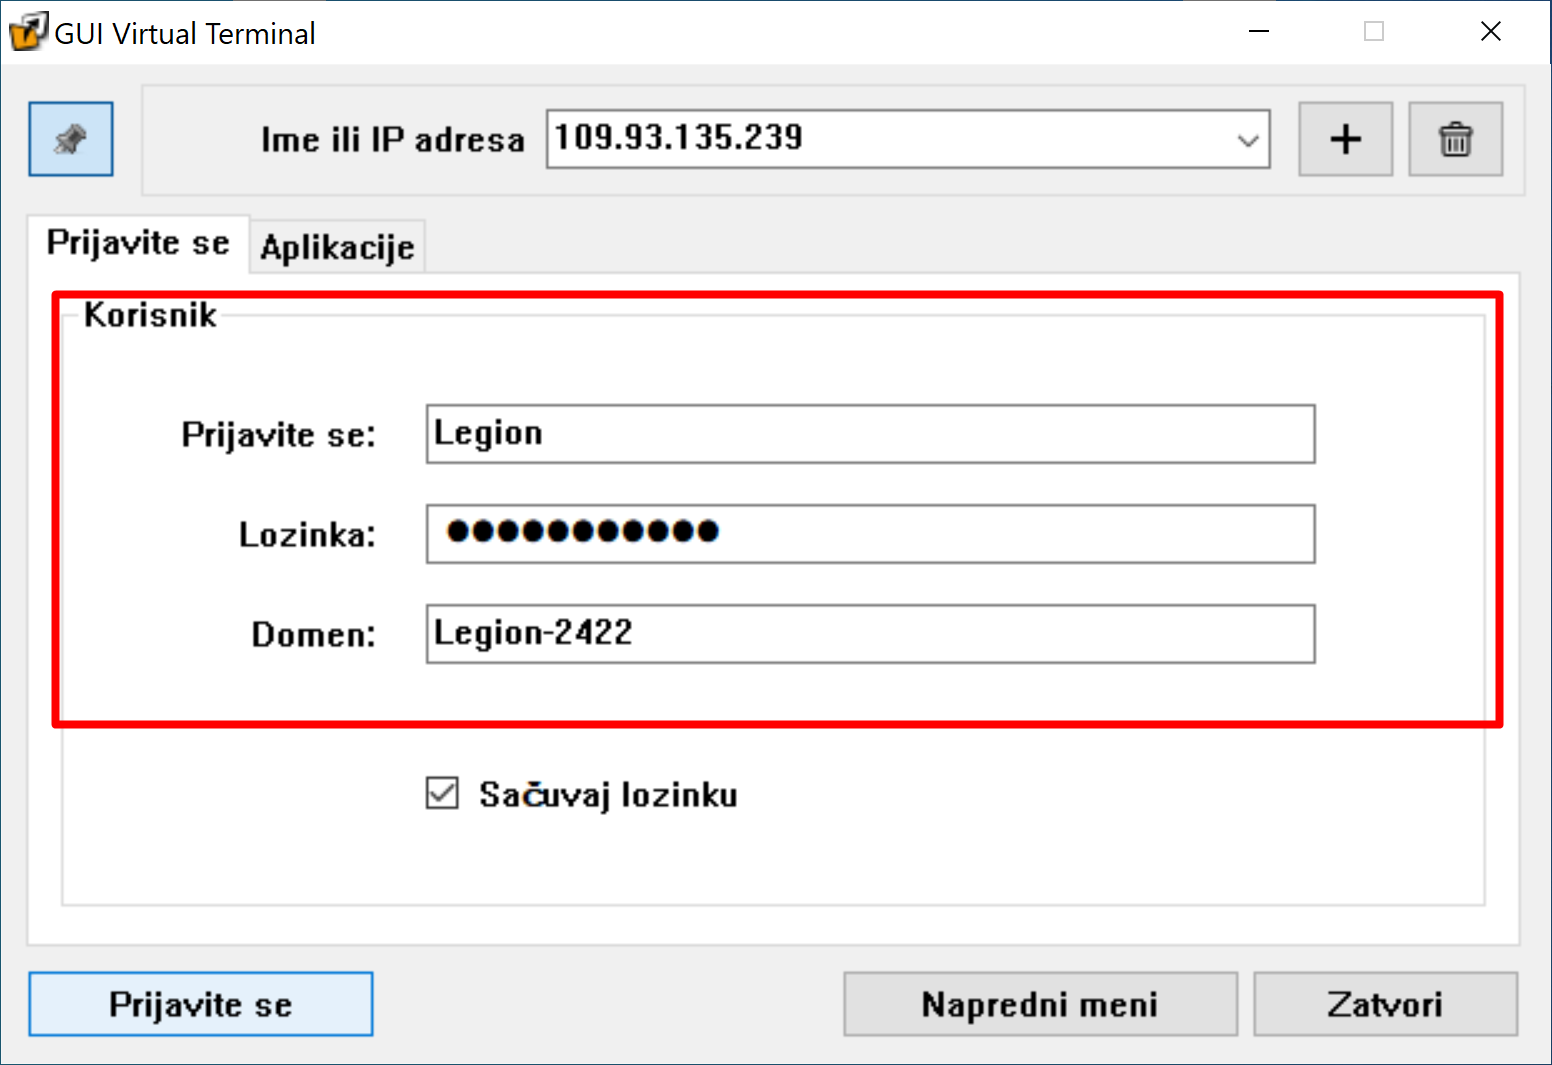Click the disabled maximize window icon

click(x=1374, y=32)
